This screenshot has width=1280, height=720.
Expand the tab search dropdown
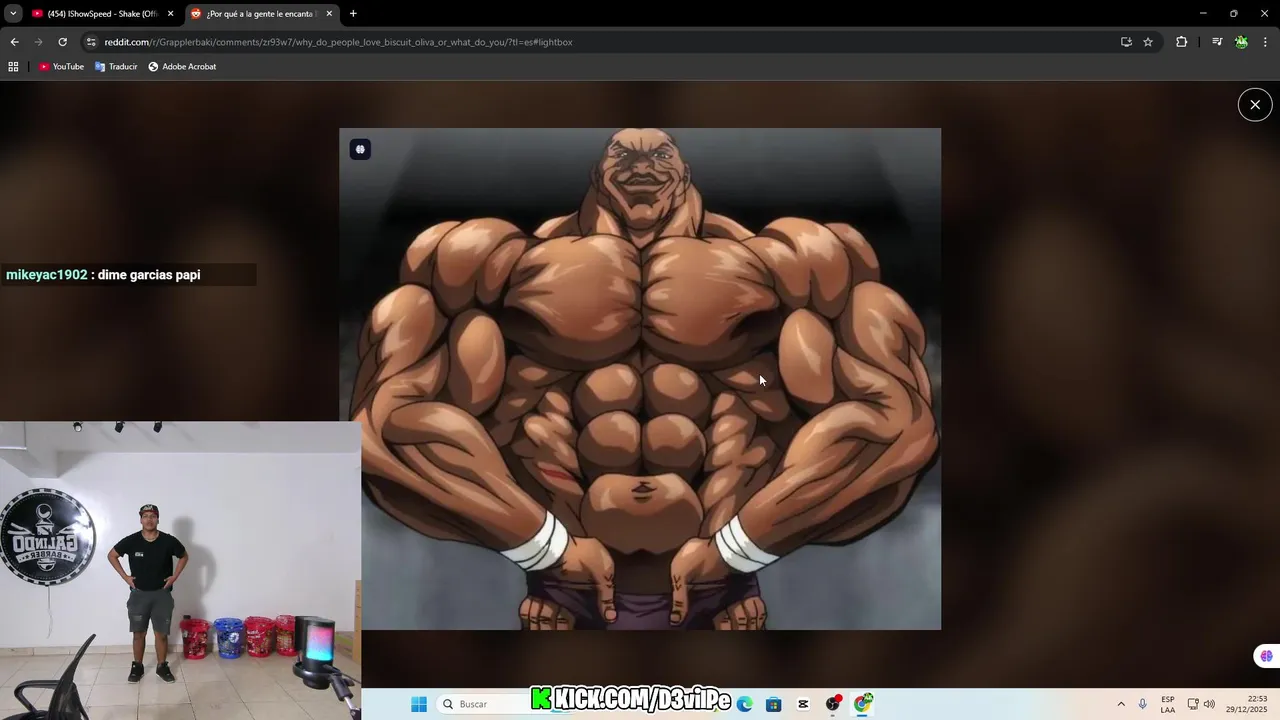pyautogui.click(x=13, y=13)
